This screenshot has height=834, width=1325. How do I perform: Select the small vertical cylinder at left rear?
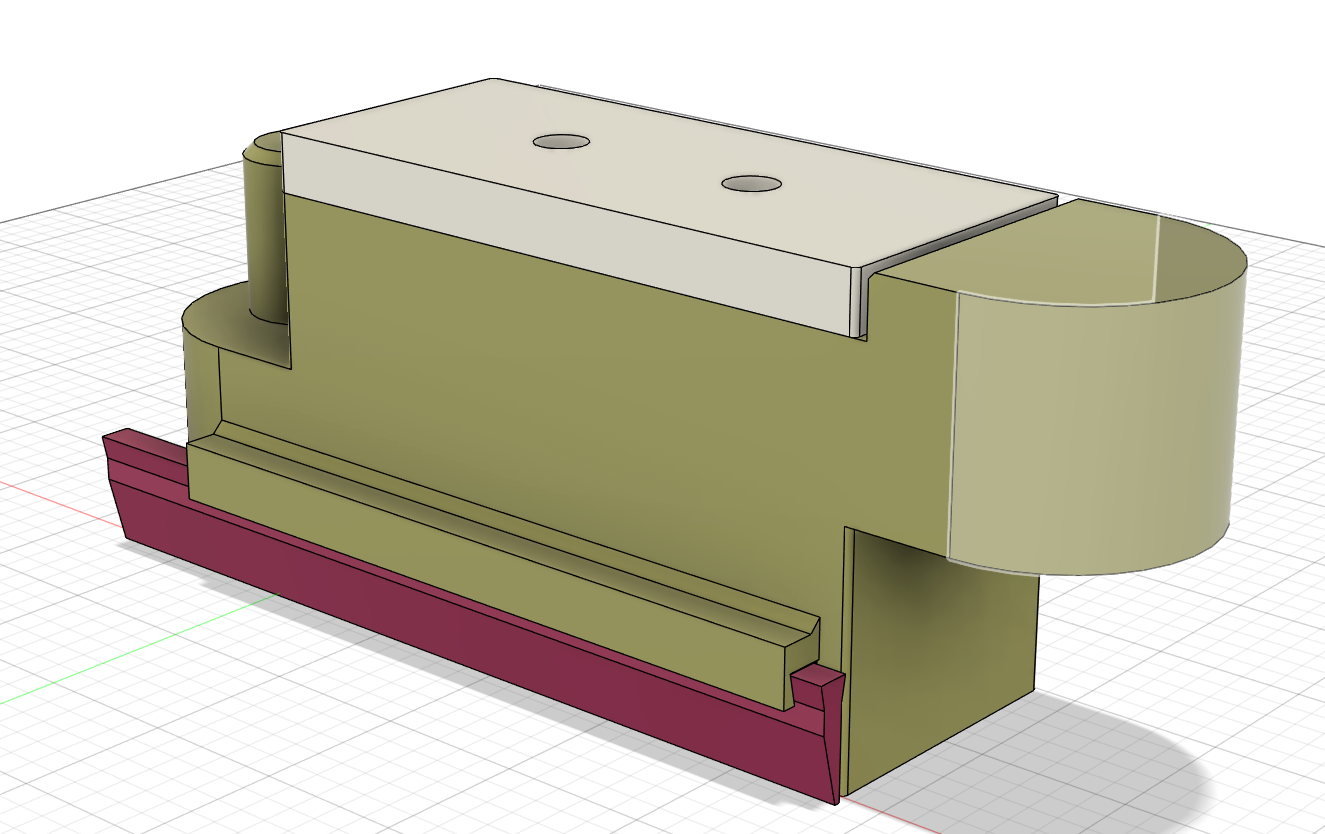coord(264,240)
